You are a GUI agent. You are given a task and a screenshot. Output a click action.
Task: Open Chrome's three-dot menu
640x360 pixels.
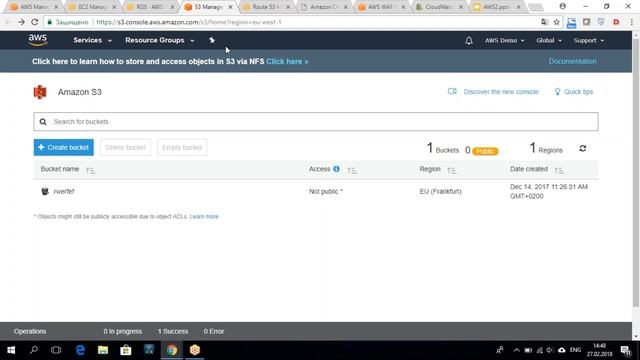(631, 22)
